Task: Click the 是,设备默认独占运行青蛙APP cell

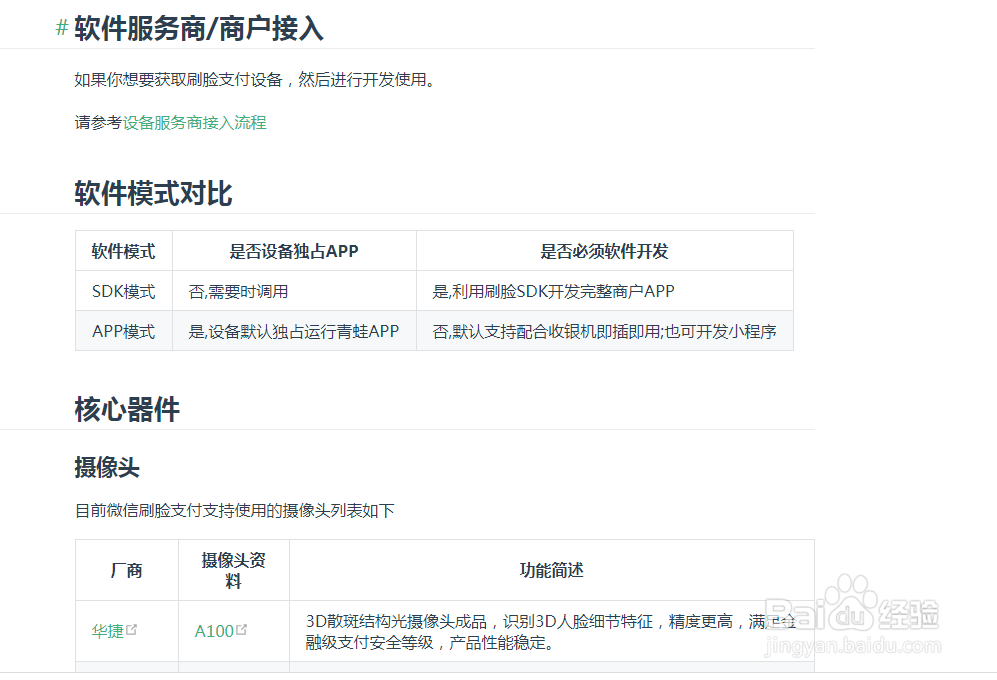Action: tap(294, 331)
